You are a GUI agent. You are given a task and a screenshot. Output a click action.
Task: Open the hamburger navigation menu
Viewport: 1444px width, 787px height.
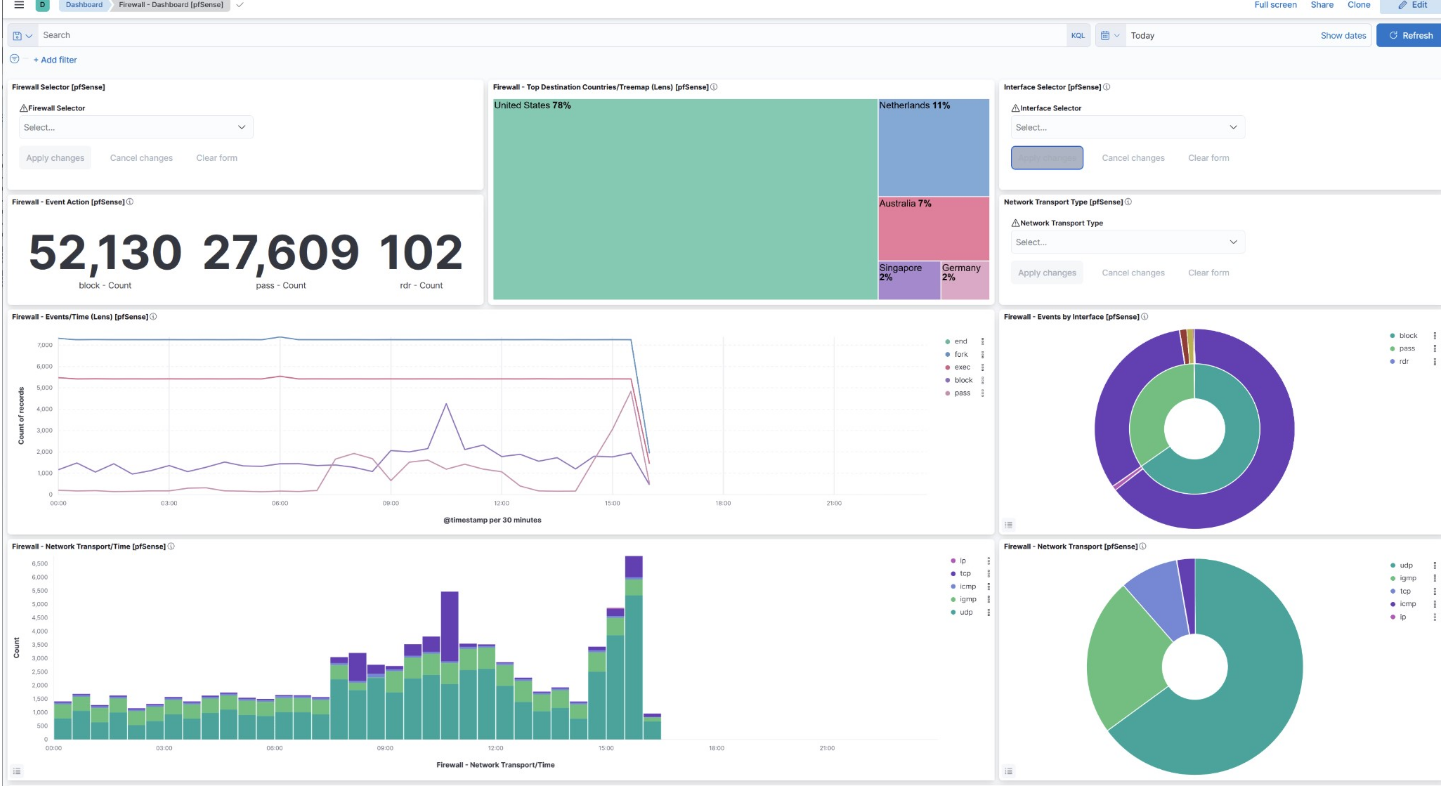pos(19,5)
